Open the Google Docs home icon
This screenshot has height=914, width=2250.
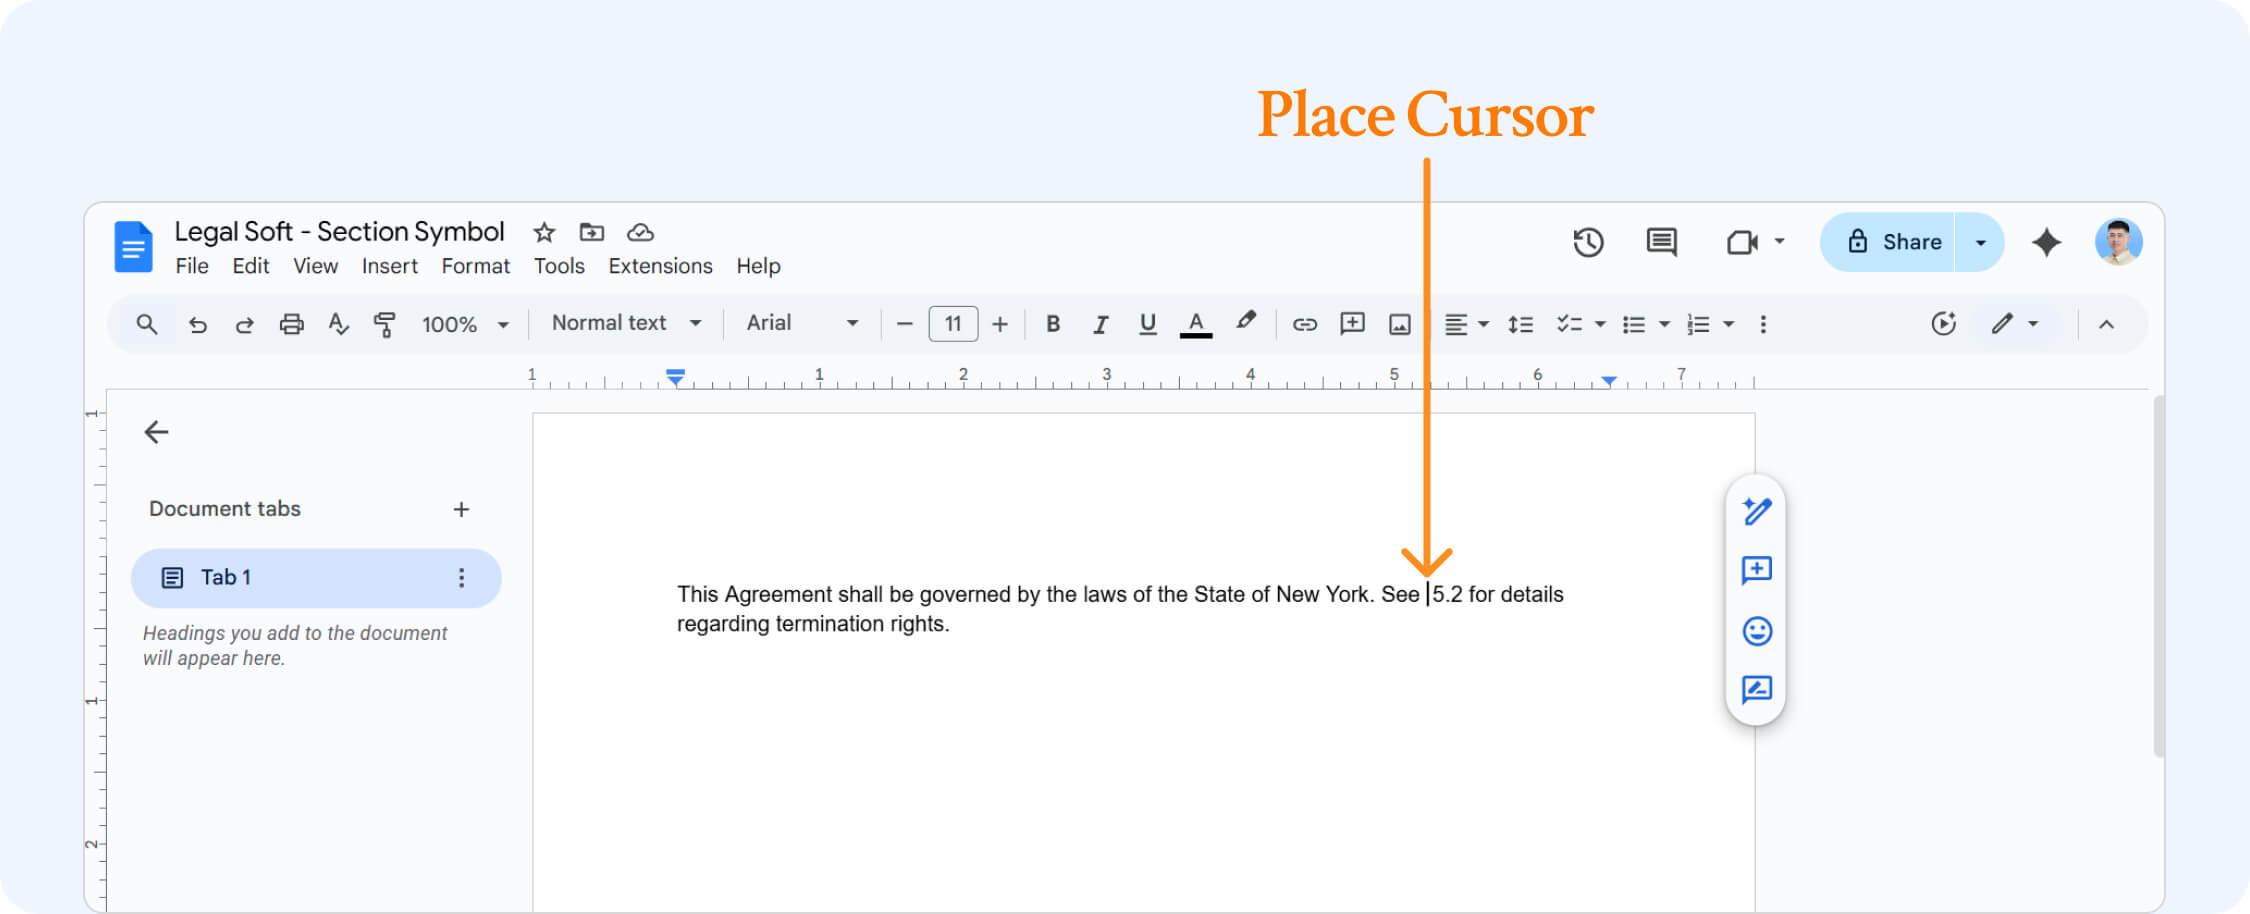(x=133, y=246)
